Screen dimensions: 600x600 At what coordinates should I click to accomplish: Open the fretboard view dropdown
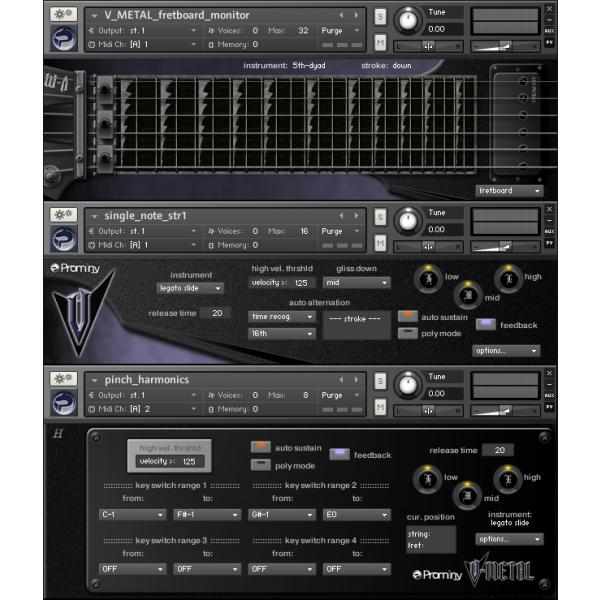(509, 190)
